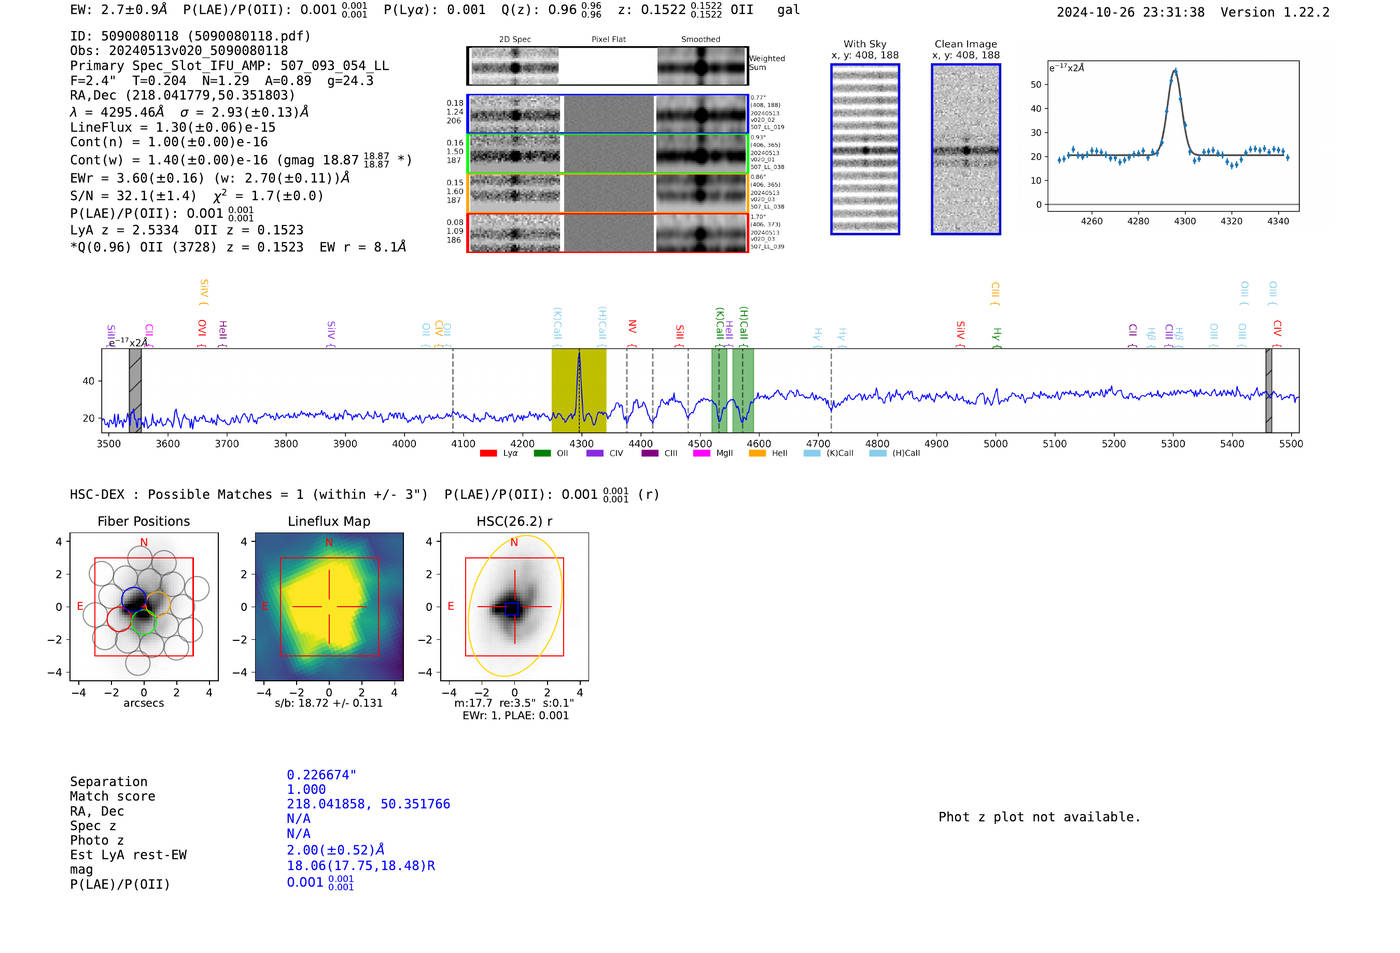Click the LineFlux = 1.30(±0.06)e-15 line
Image resolution: width=1400 pixels, height=953 pixels.
[x=173, y=128]
